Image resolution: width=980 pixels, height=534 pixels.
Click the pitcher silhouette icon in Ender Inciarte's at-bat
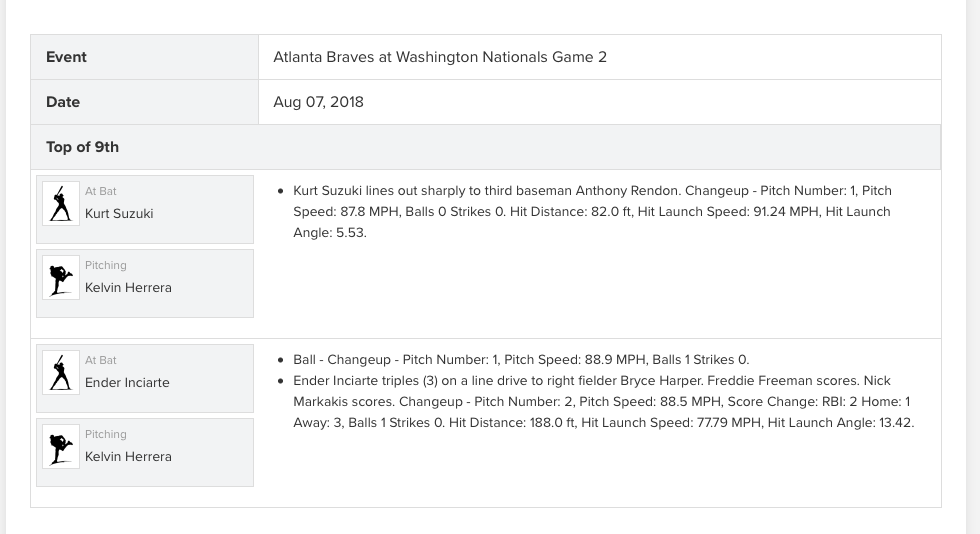(61, 446)
